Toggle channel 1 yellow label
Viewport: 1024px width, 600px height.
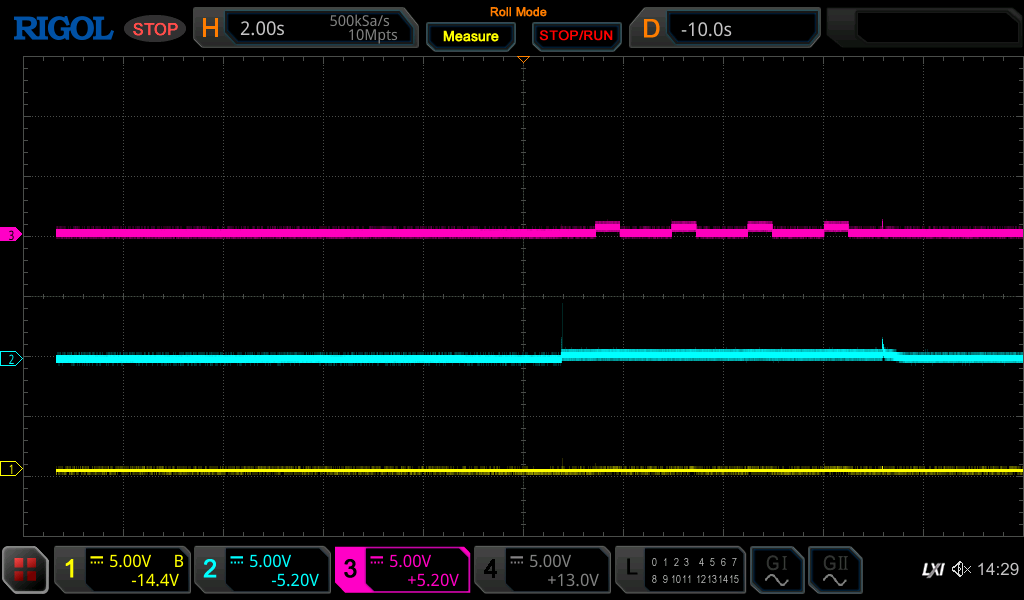[70, 569]
